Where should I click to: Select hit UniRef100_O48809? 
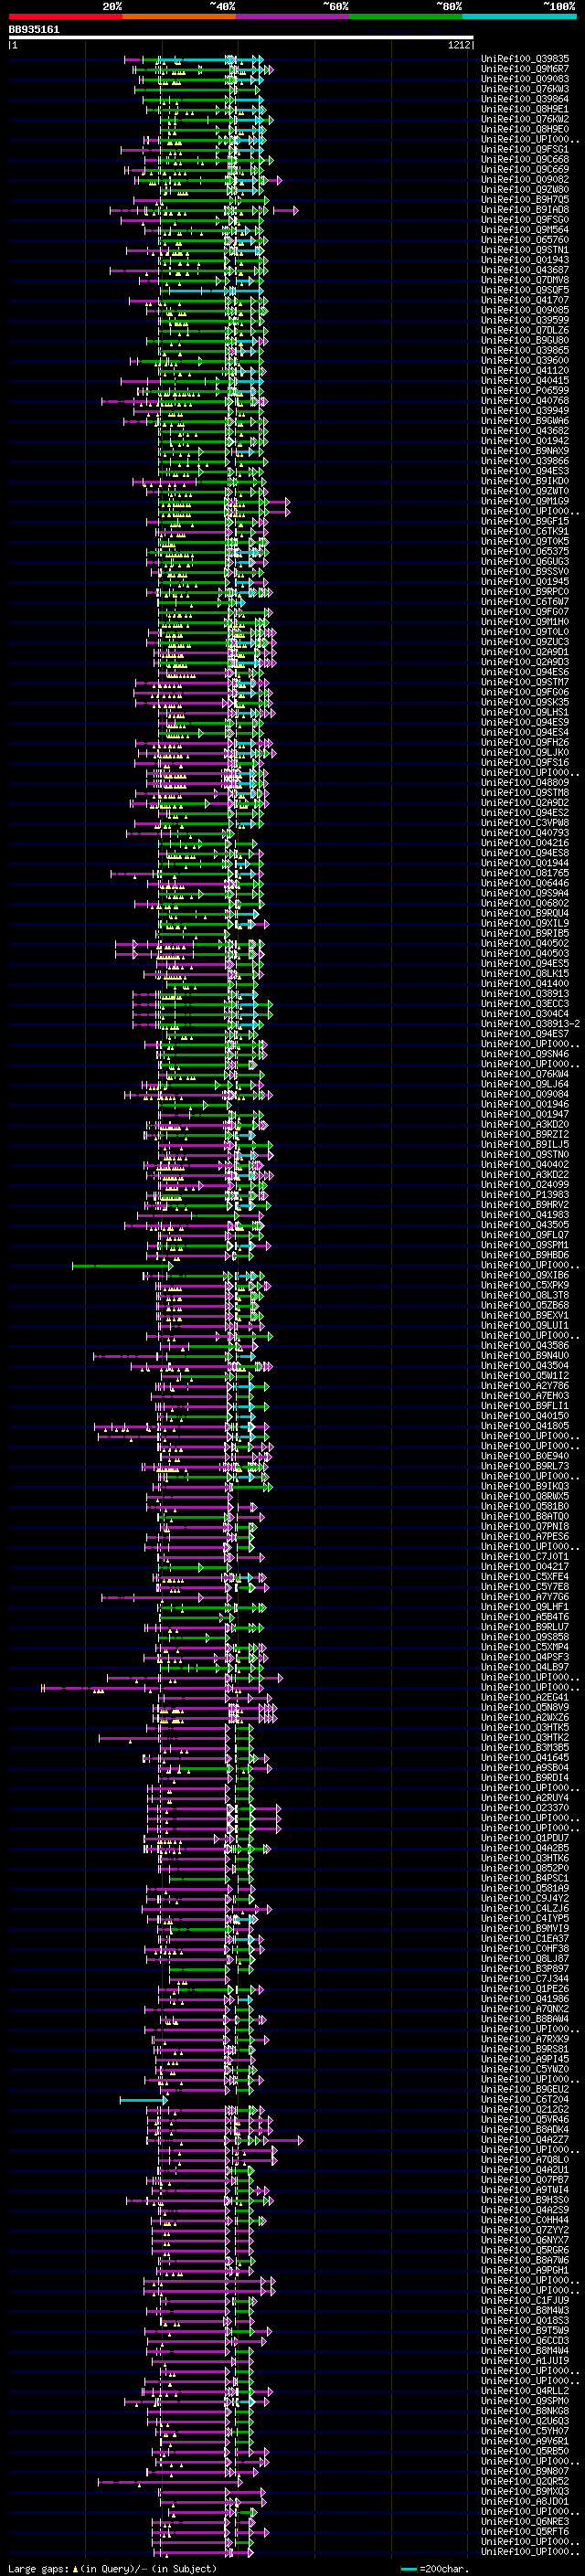click(x=525, y=783)
